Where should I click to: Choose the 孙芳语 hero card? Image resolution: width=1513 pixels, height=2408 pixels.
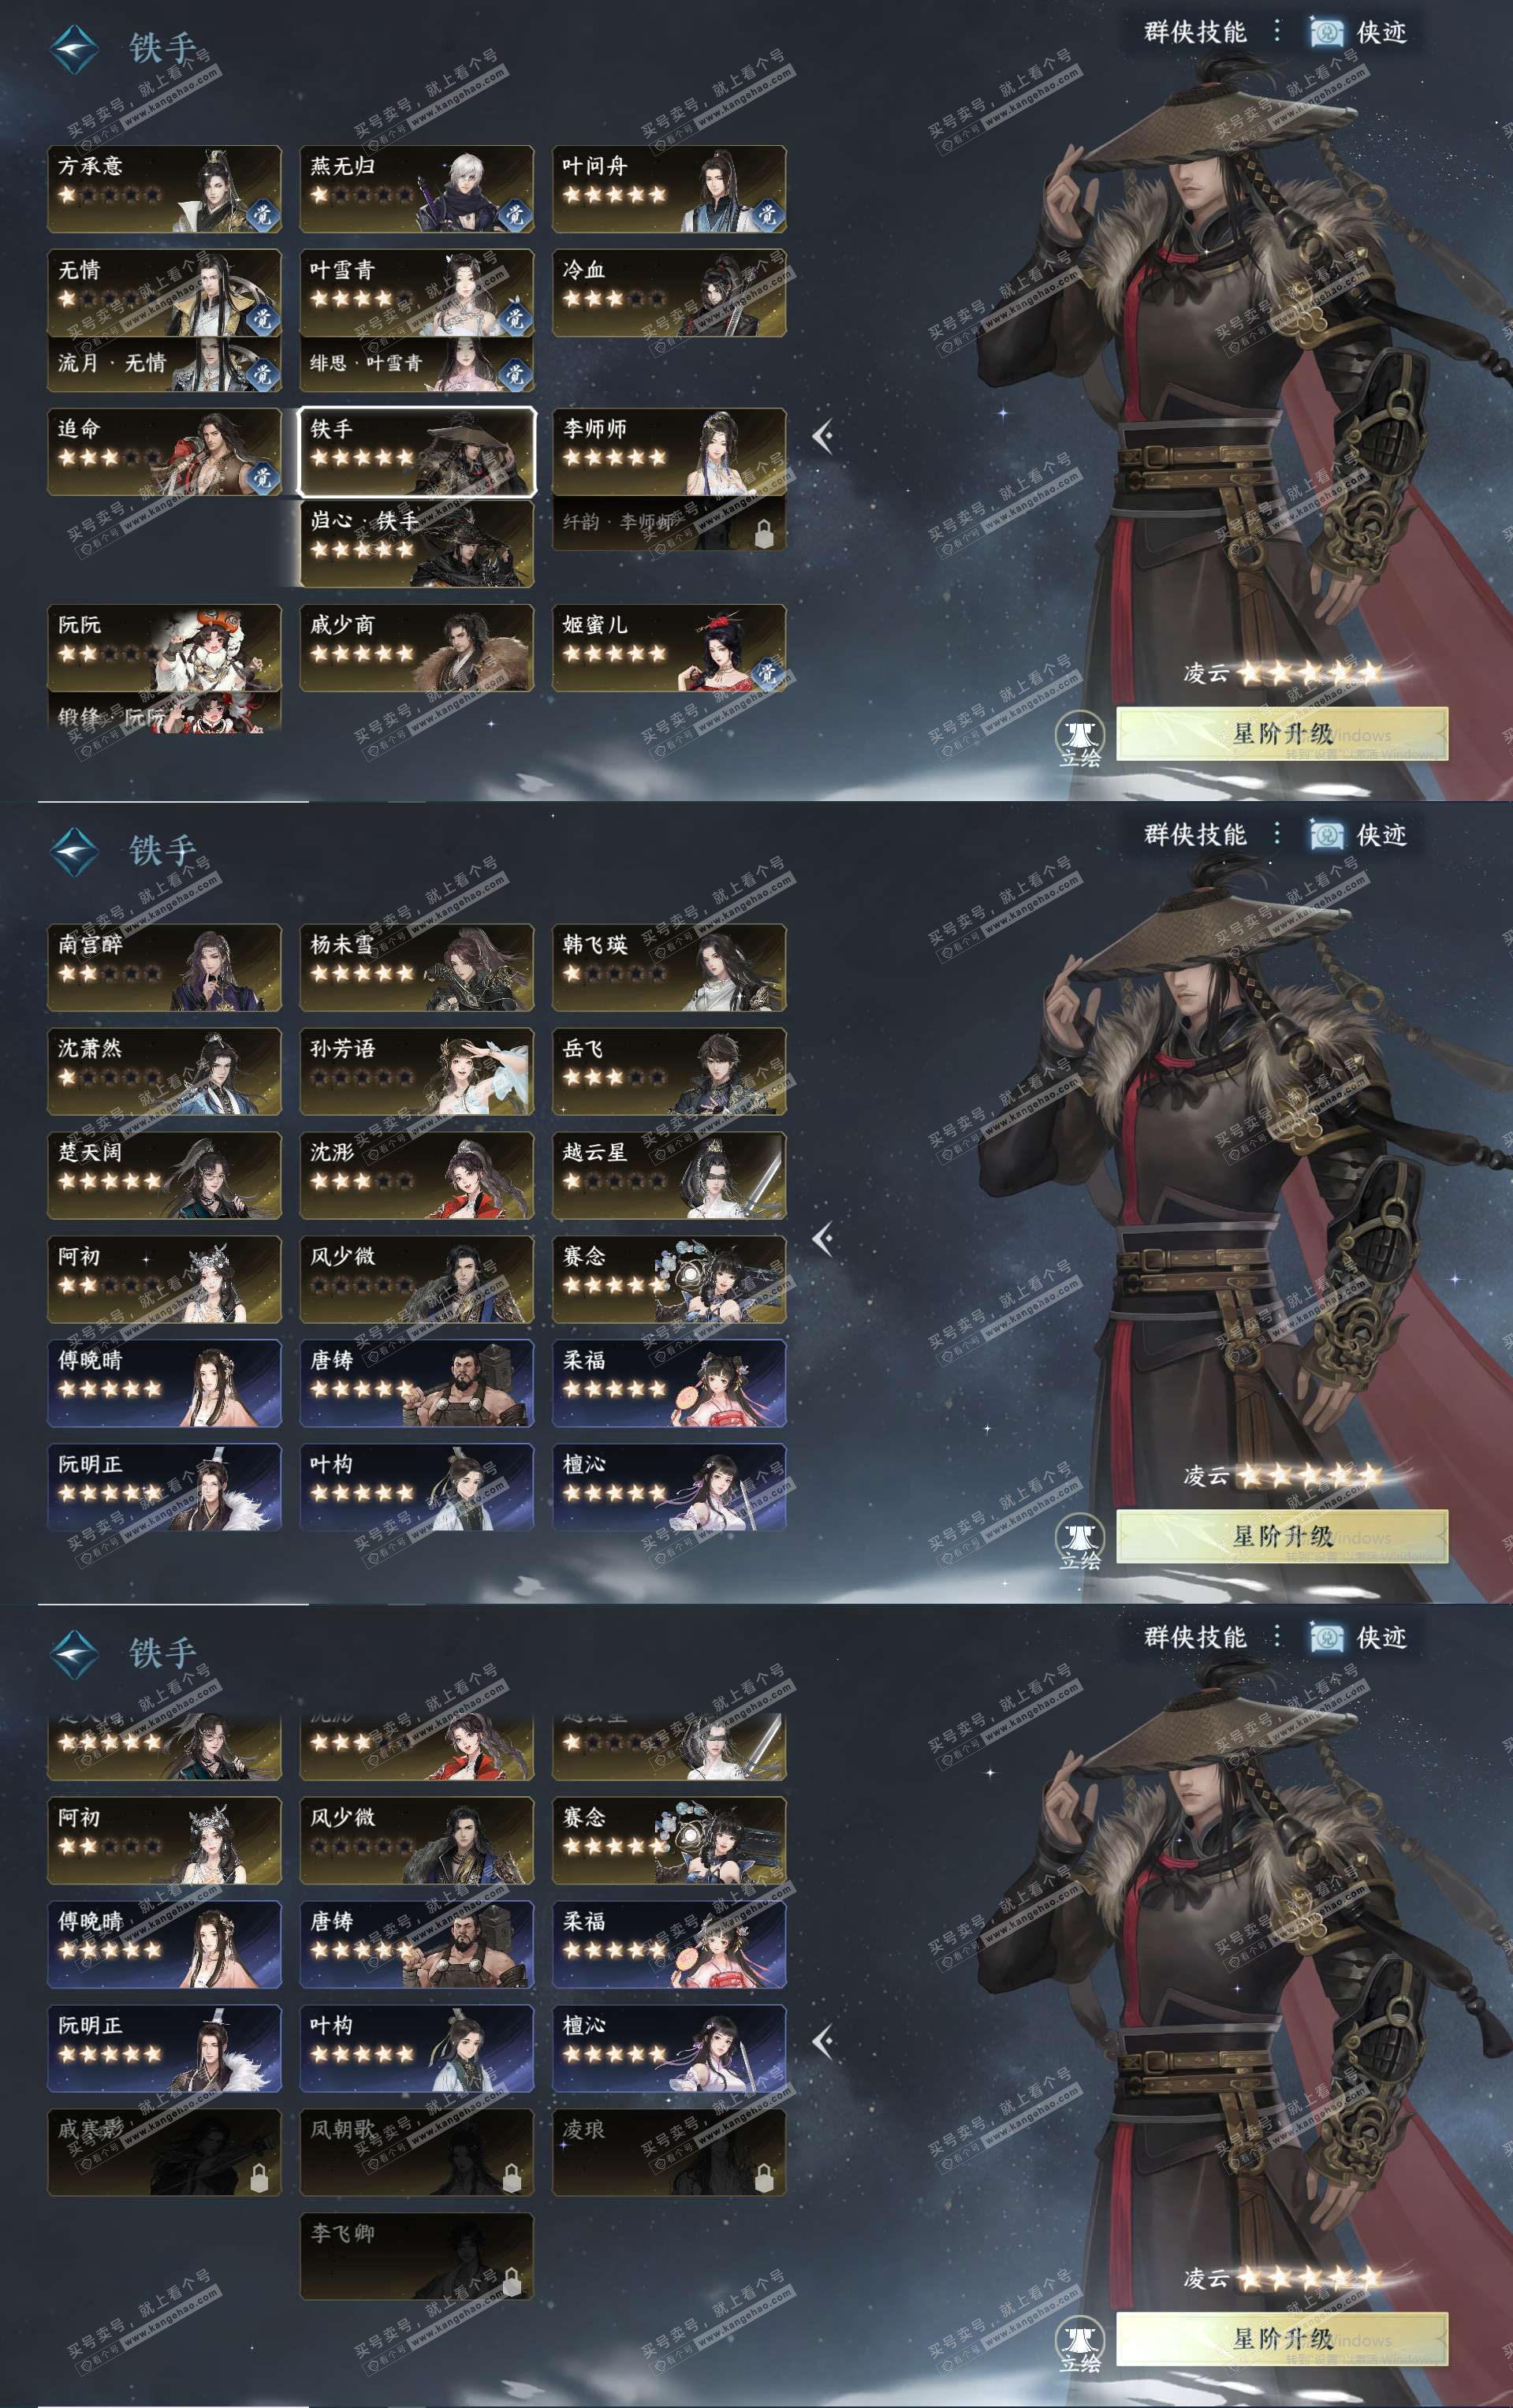click(x=417, y=1071)
